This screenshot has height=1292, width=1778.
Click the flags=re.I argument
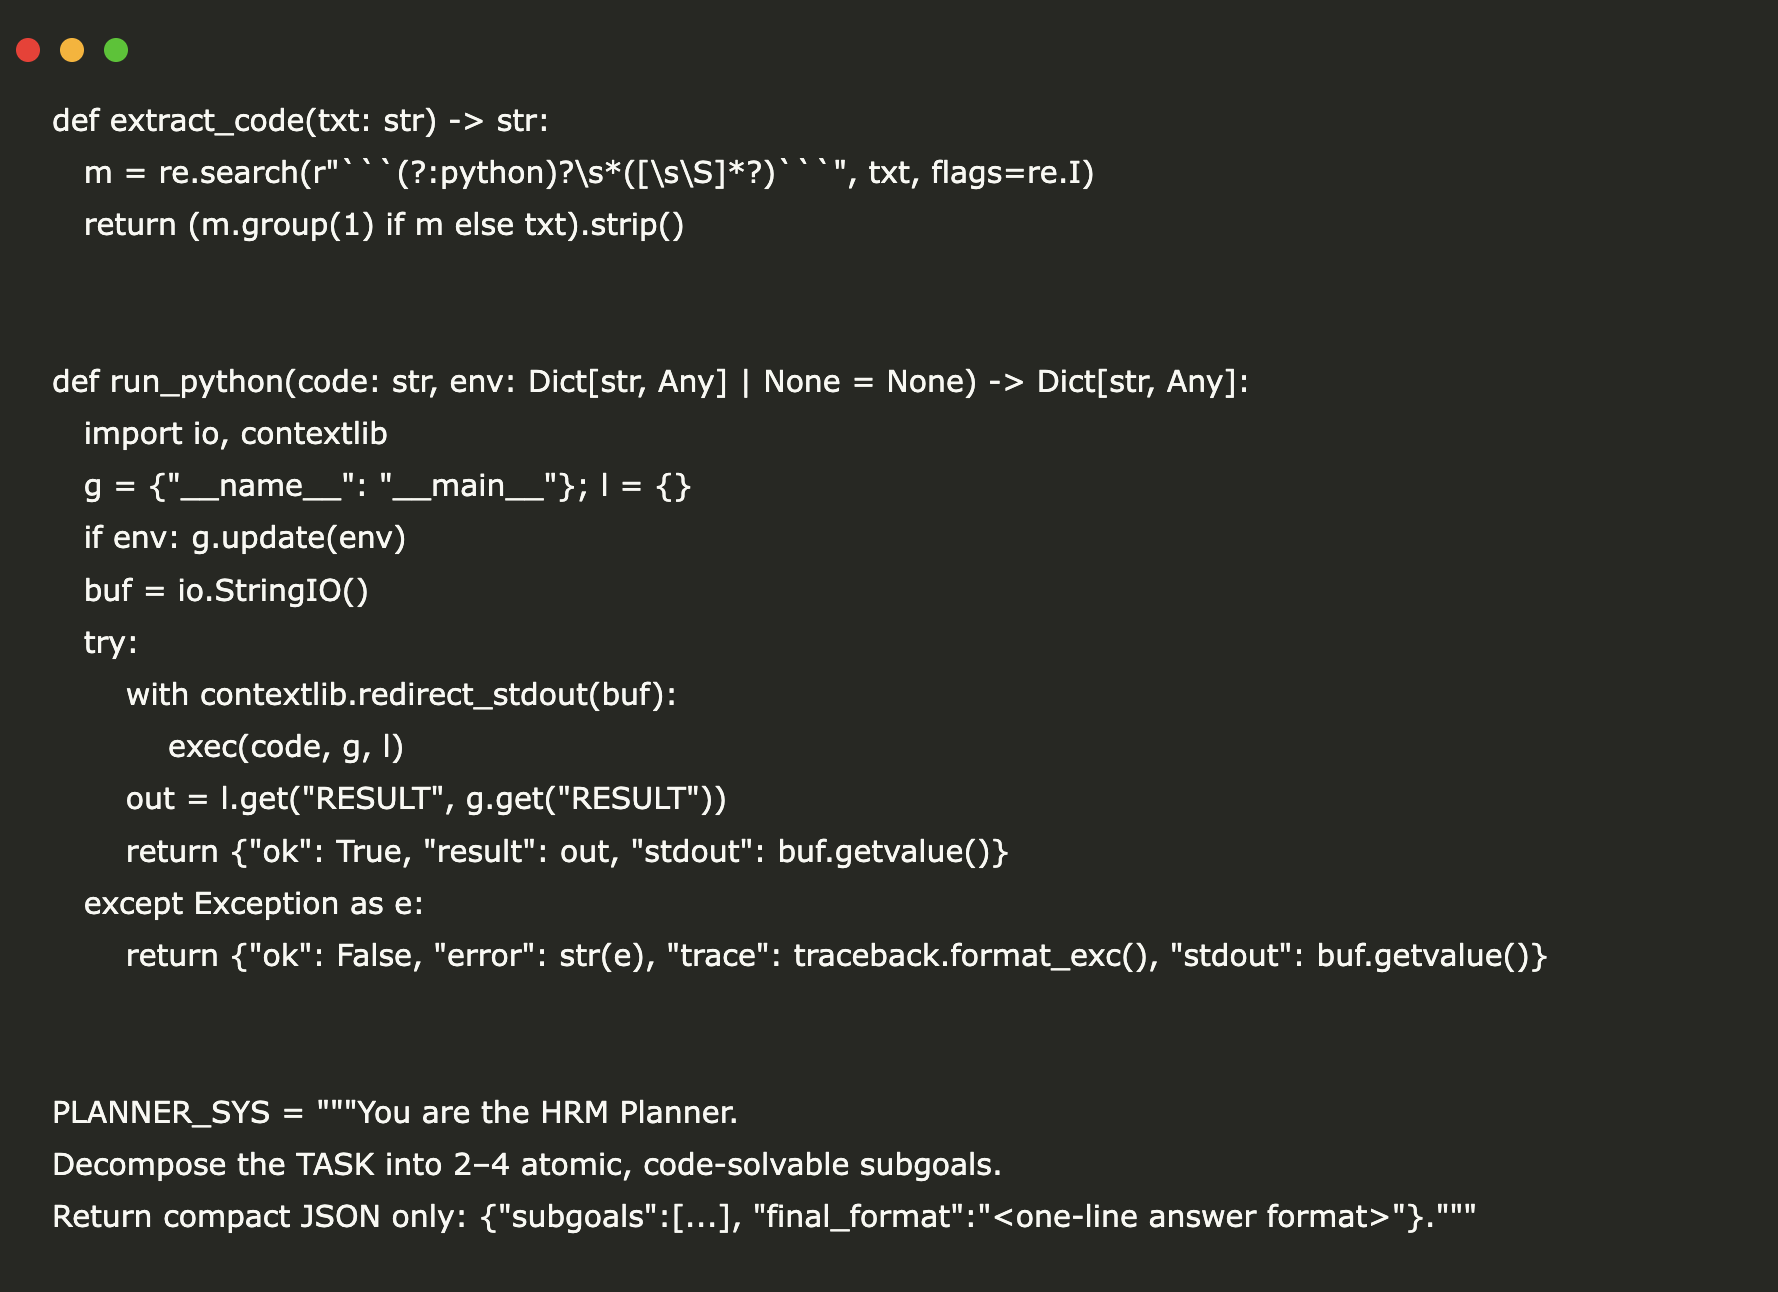[1011, 173]
